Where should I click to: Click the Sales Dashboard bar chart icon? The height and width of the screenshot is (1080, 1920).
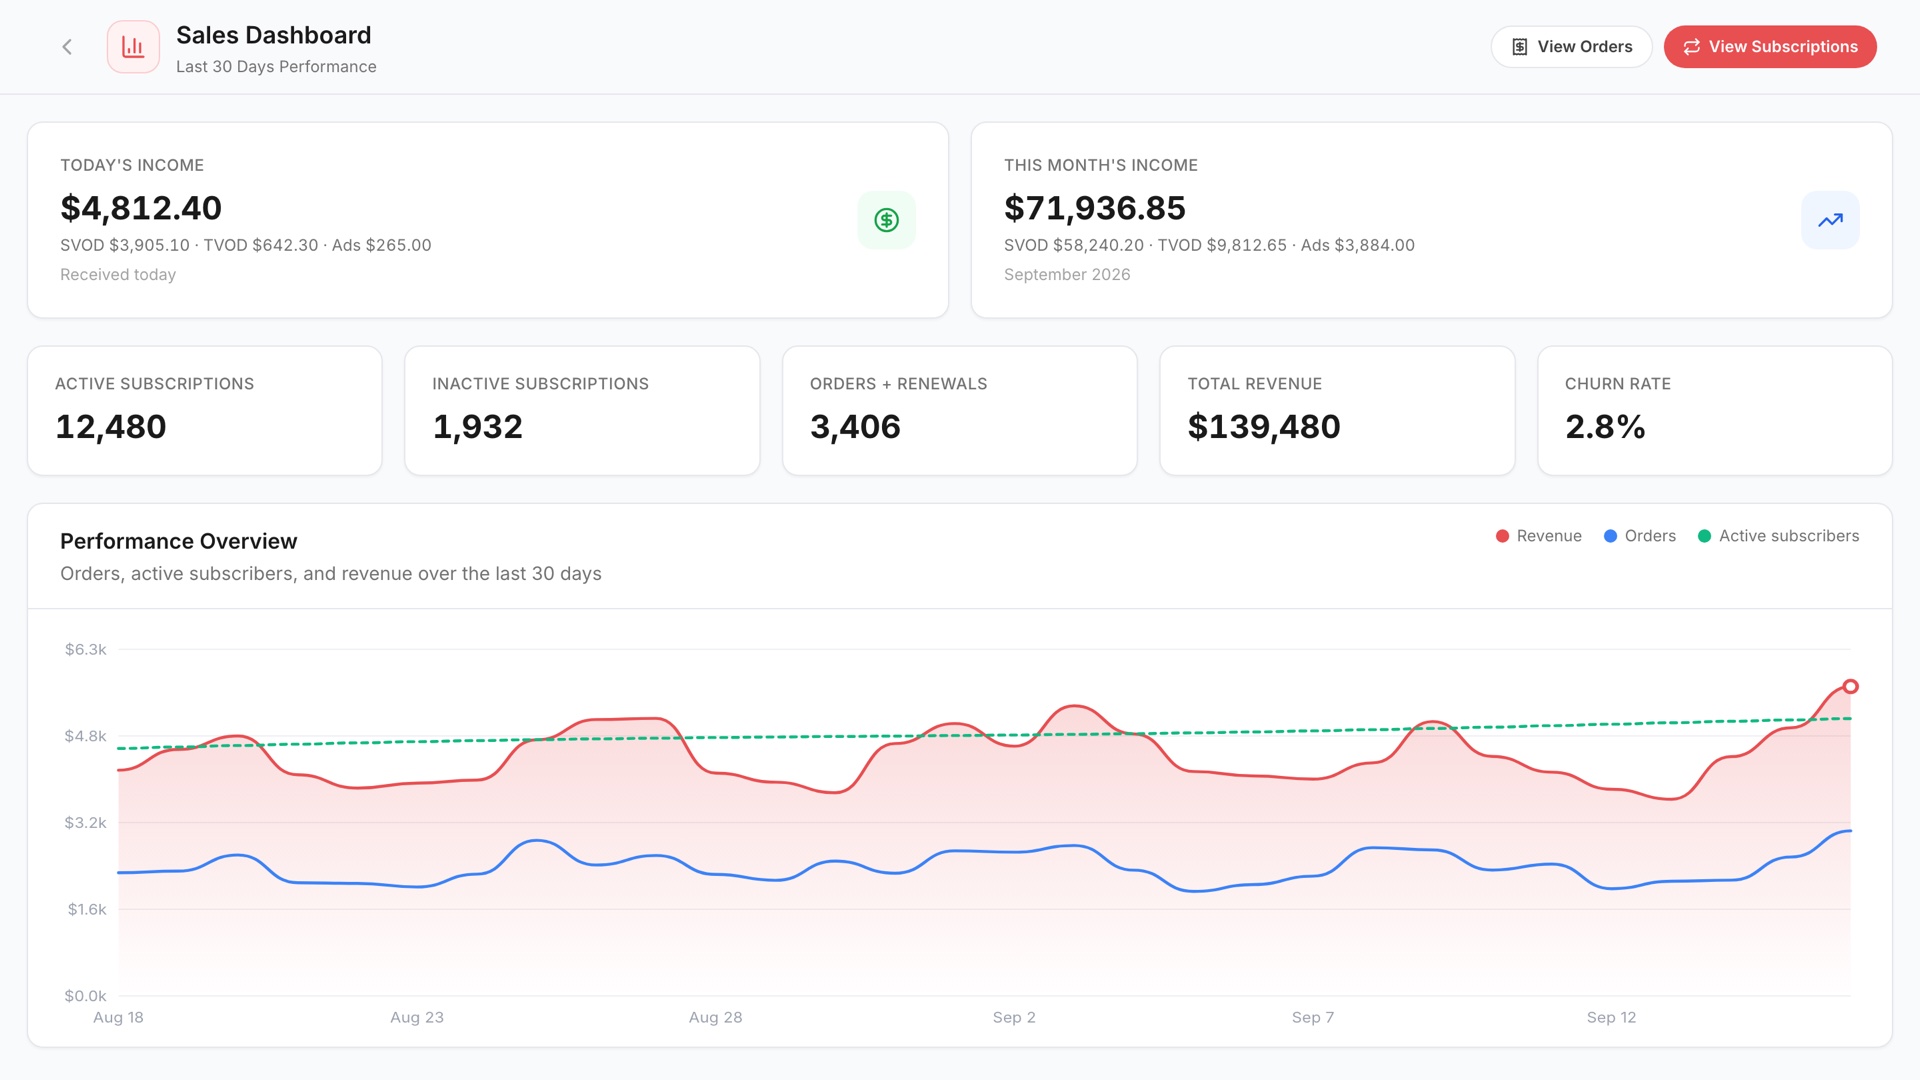133,47
